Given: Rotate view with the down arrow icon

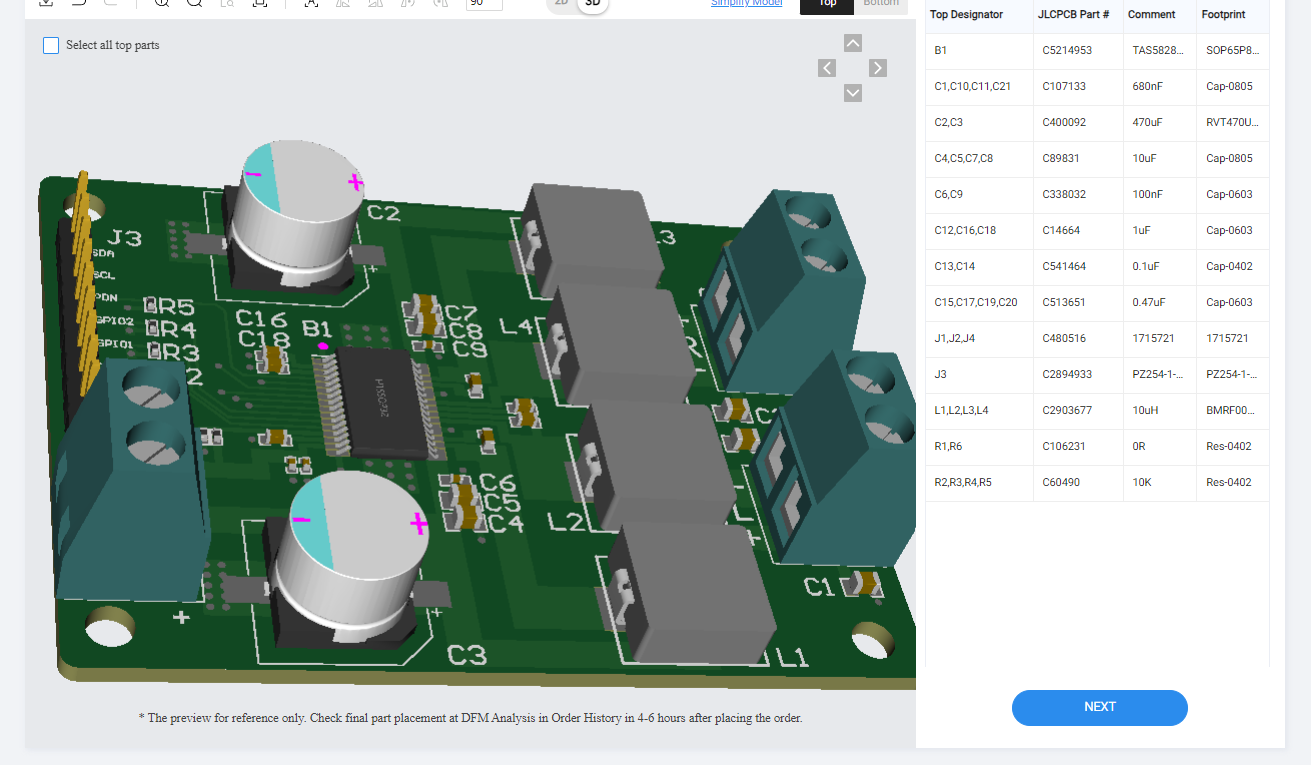Looking at the screenshot, I should click(x=853, y=93).
